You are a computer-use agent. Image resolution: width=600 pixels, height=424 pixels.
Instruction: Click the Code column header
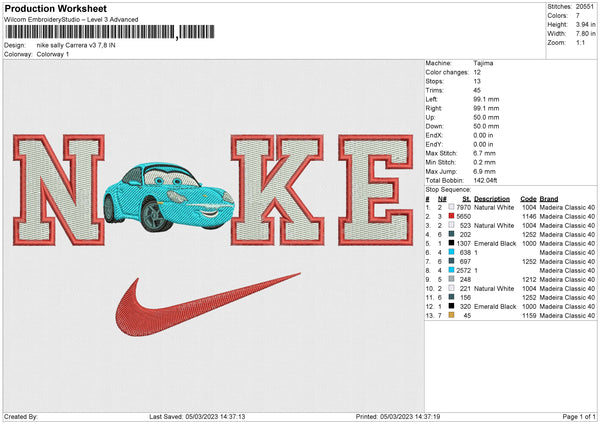pos(528,199)
